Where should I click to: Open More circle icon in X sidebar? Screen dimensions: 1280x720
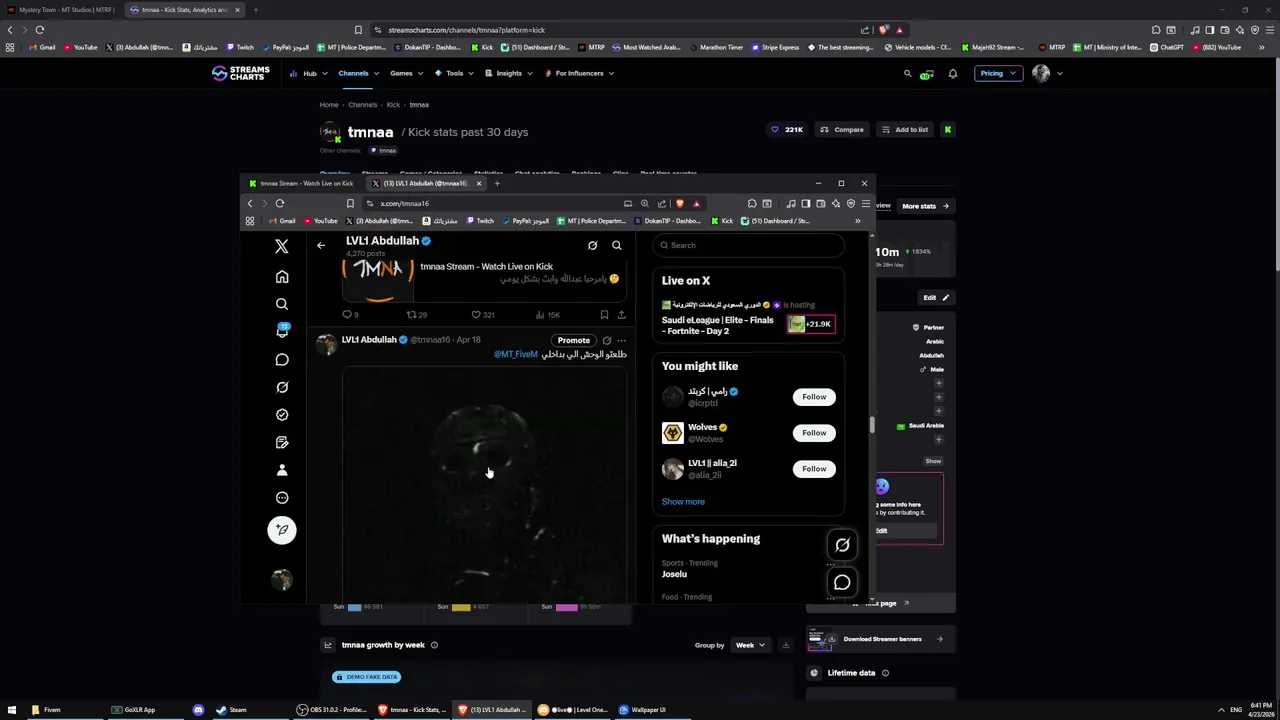(x=282, y=497)
